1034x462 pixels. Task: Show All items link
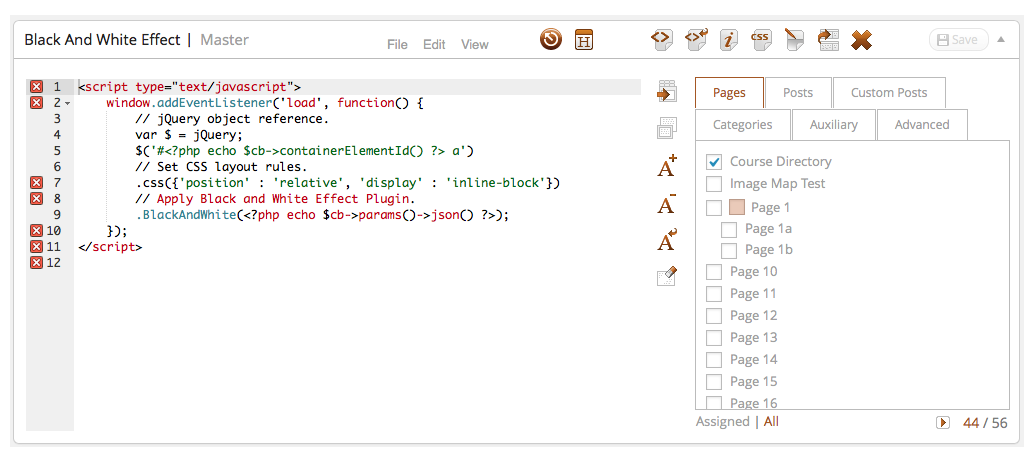click(x=771, y=422)
